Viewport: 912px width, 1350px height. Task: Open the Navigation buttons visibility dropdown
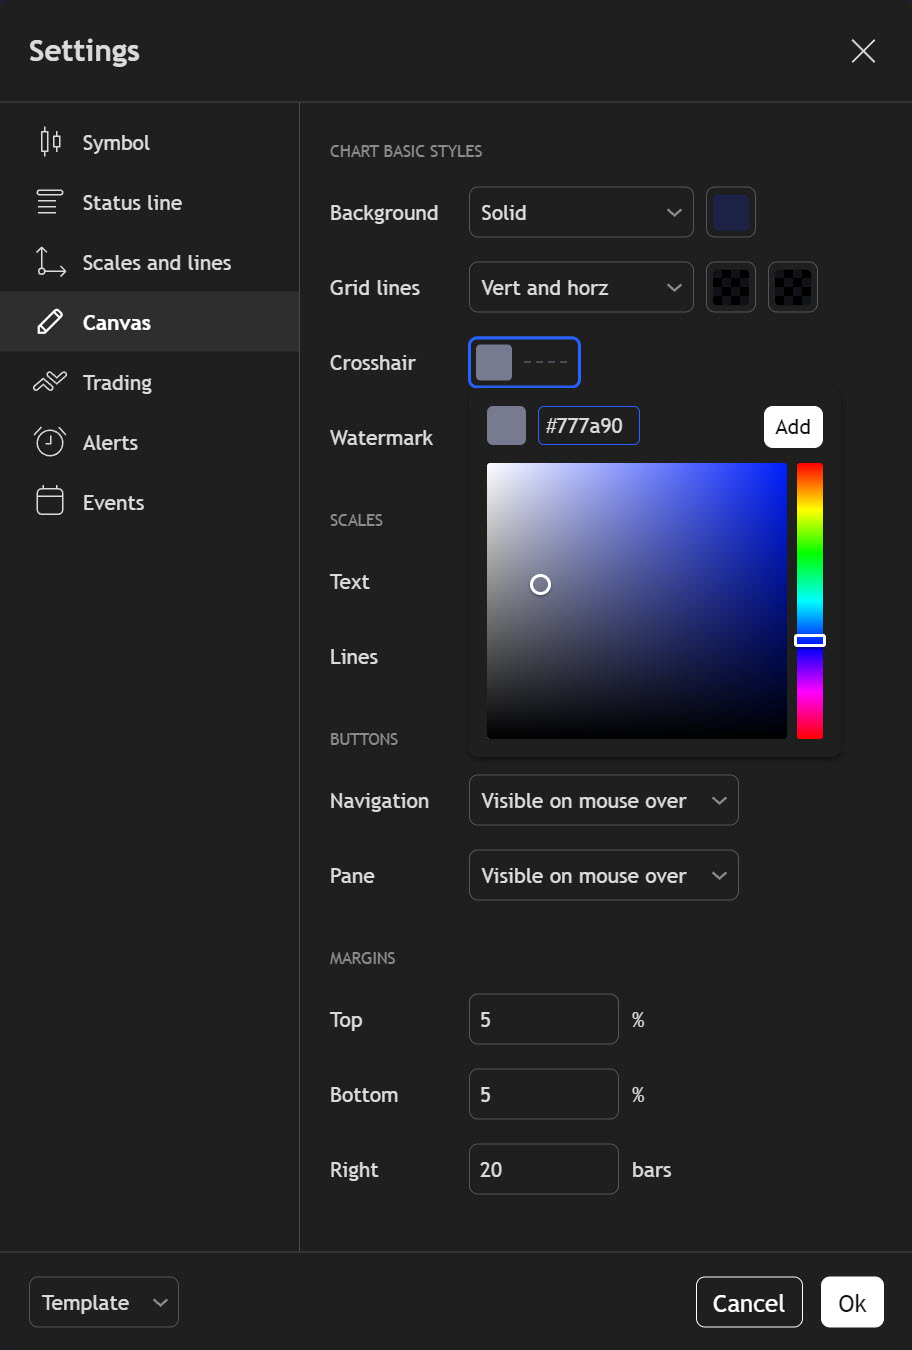click(x=603, y=800)
